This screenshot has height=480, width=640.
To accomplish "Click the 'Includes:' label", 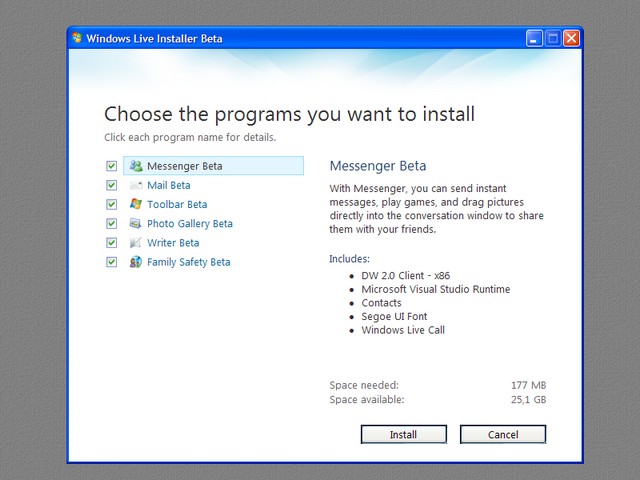I will point(349,259).
